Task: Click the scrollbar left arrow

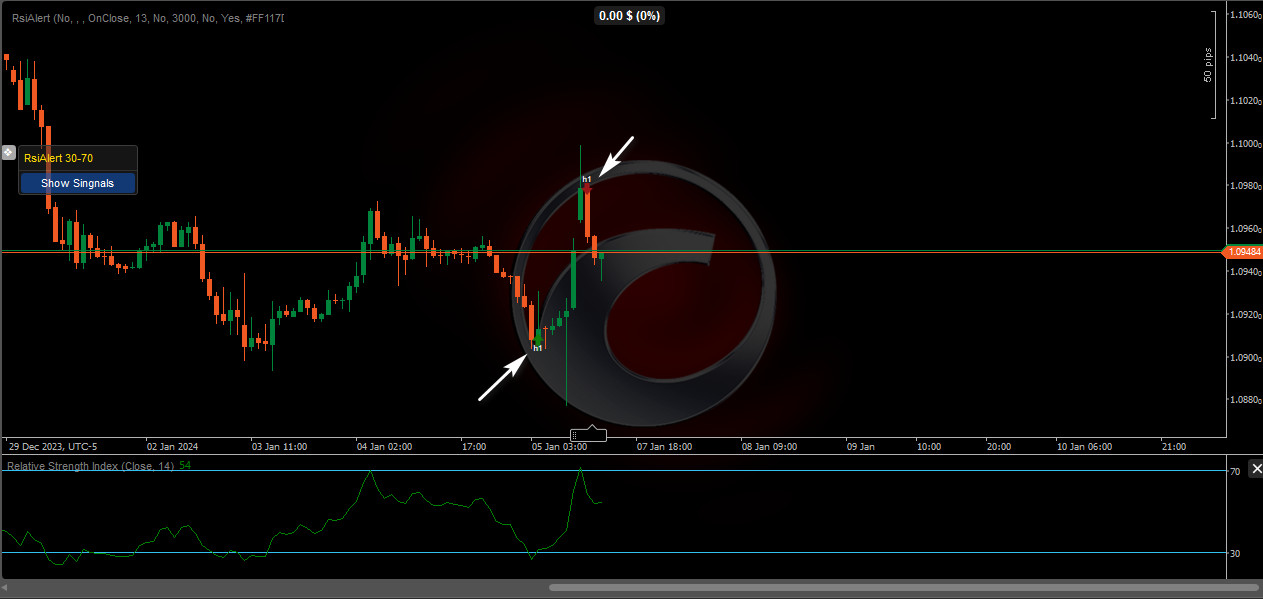Action: click(7, 587)
